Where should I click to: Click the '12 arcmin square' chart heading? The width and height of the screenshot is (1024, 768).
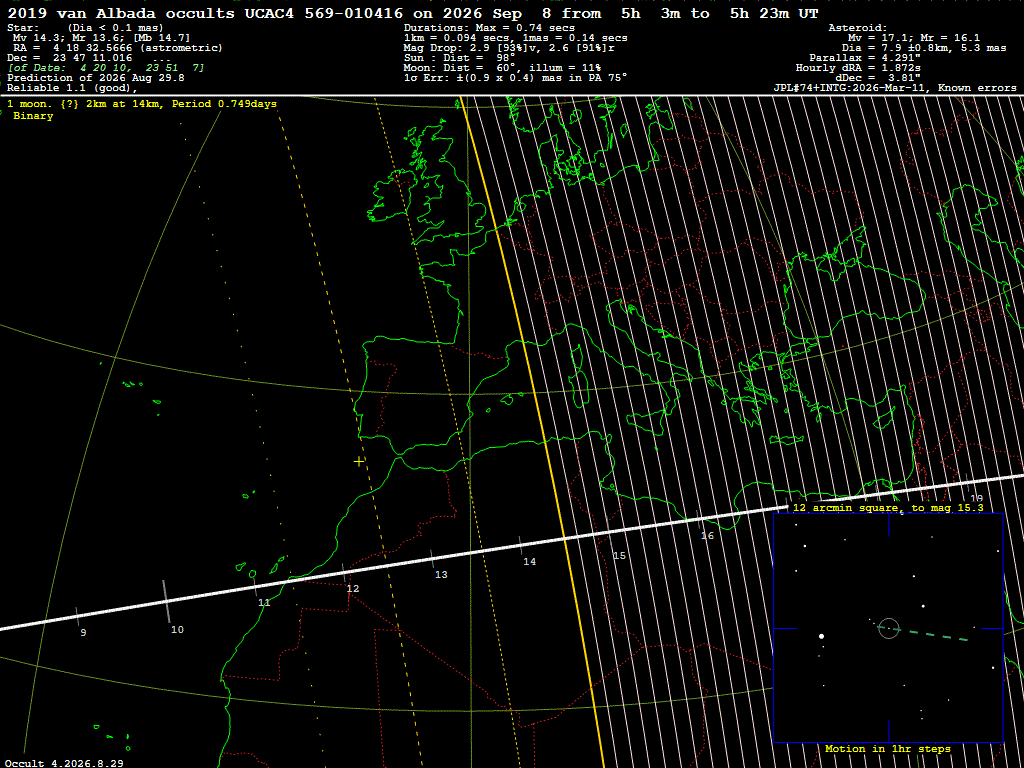tap(888, 507)
